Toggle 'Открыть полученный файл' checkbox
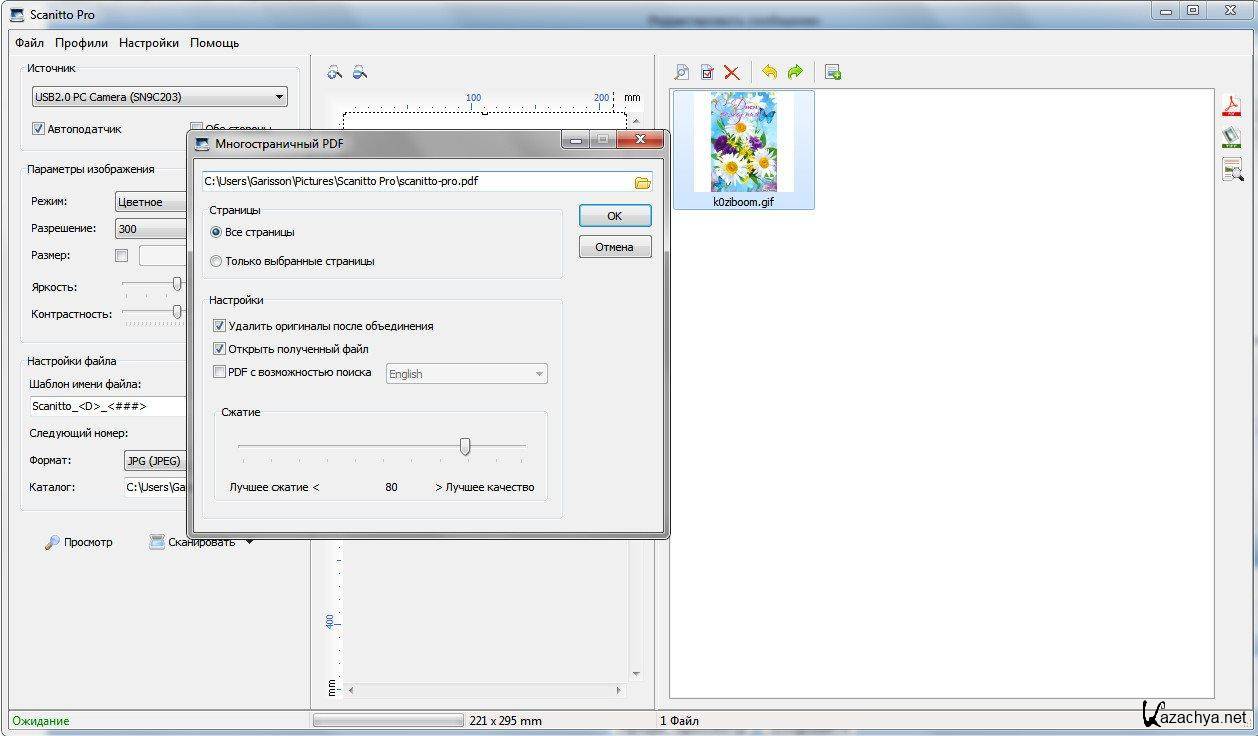The width and height of the screenshot is (1258, 736). click(x=220, y=349)
